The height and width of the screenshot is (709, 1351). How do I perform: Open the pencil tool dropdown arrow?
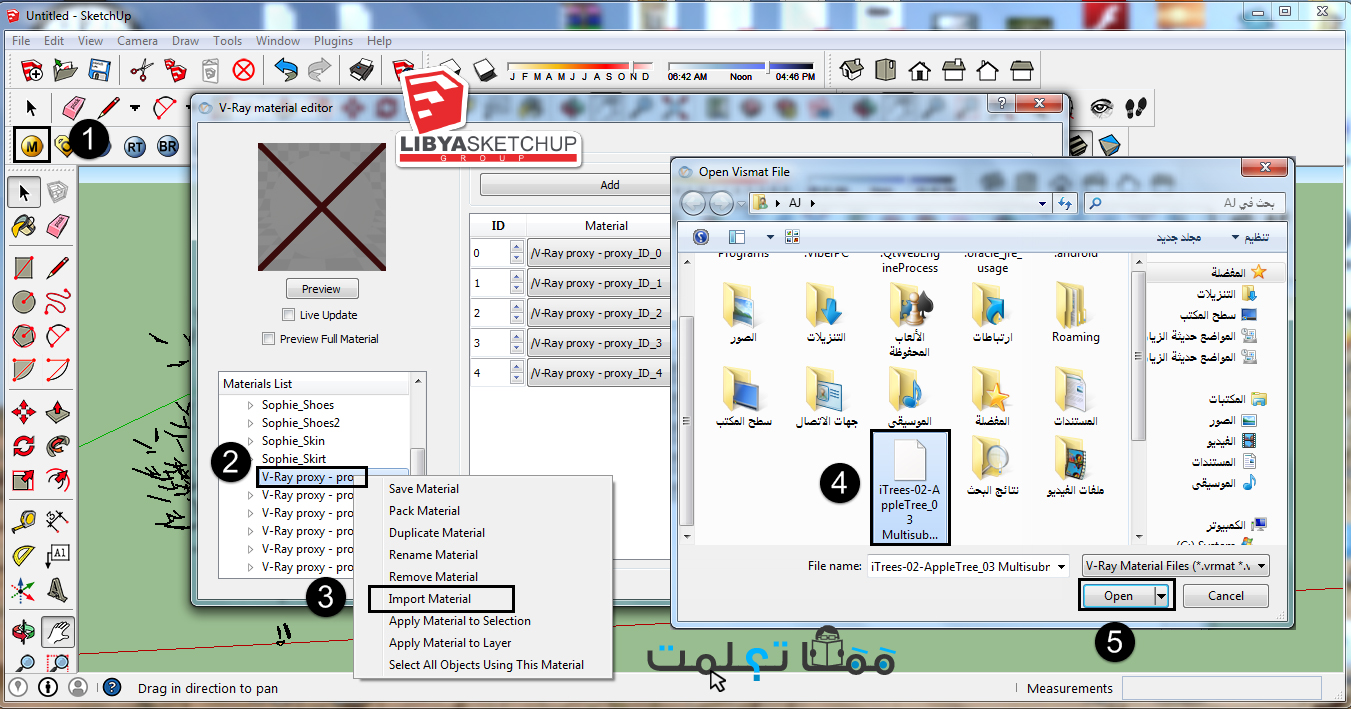pos(135,108)
